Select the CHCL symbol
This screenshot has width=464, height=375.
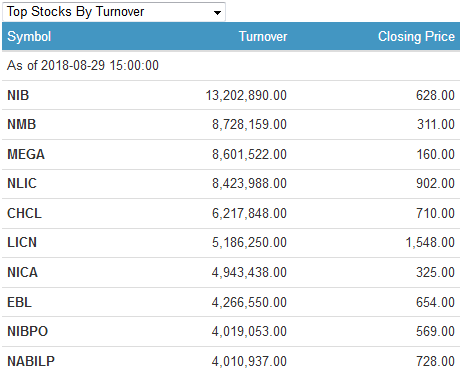(25, 213)
